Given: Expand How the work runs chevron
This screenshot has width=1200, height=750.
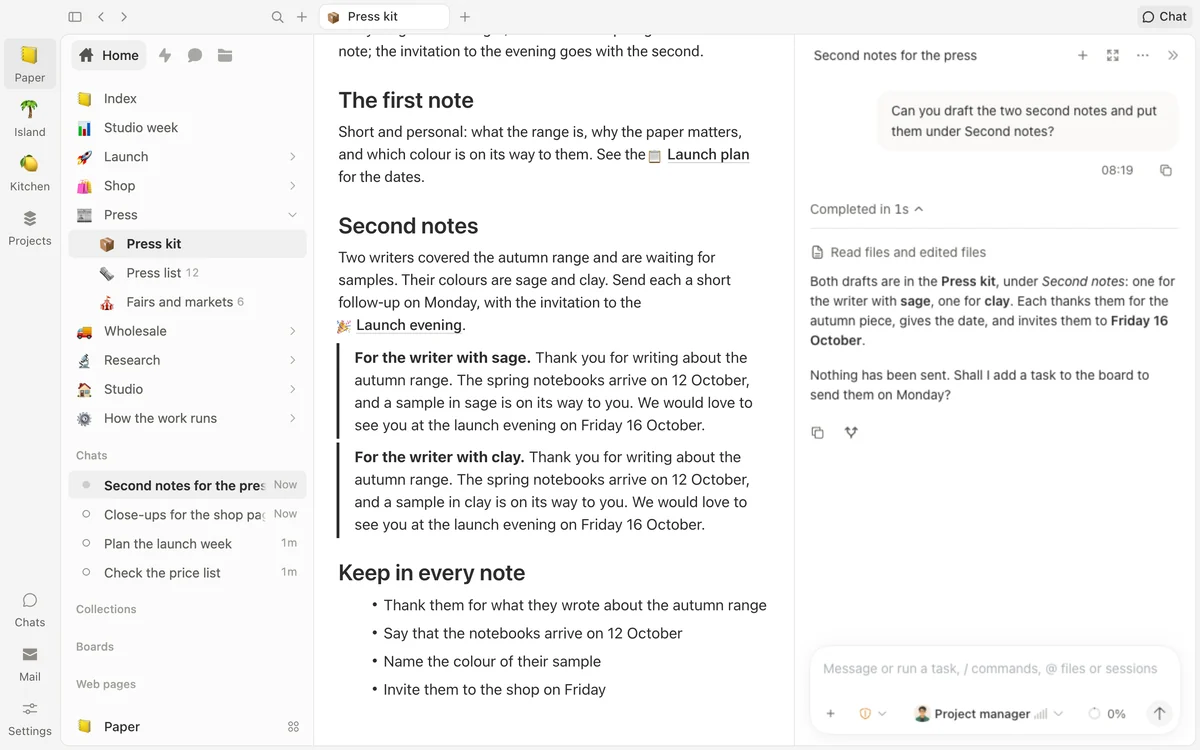Looking at the screenshot, I should click(x=292, y=418).
